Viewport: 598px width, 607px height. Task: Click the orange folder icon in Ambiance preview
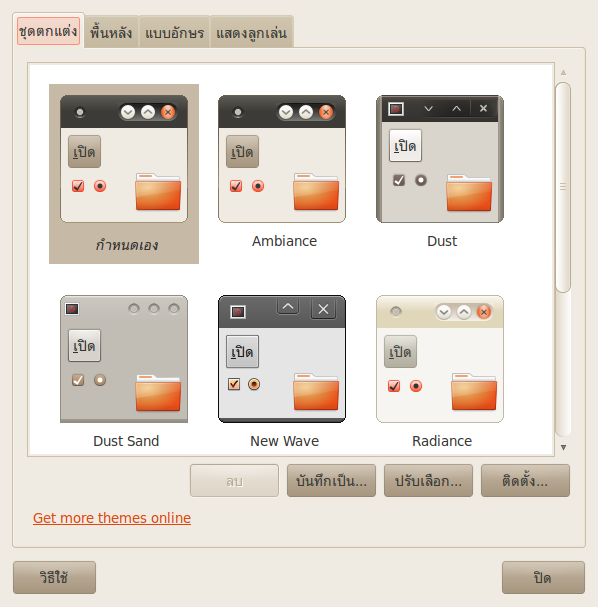tap(316, 192)
